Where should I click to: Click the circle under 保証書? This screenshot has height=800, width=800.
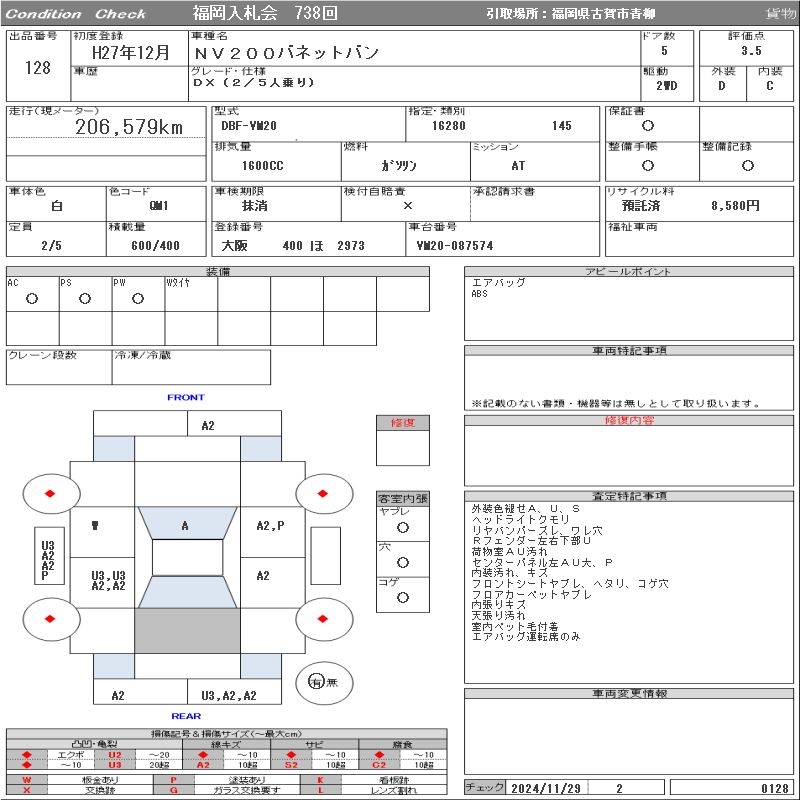(x=648, y=126)
